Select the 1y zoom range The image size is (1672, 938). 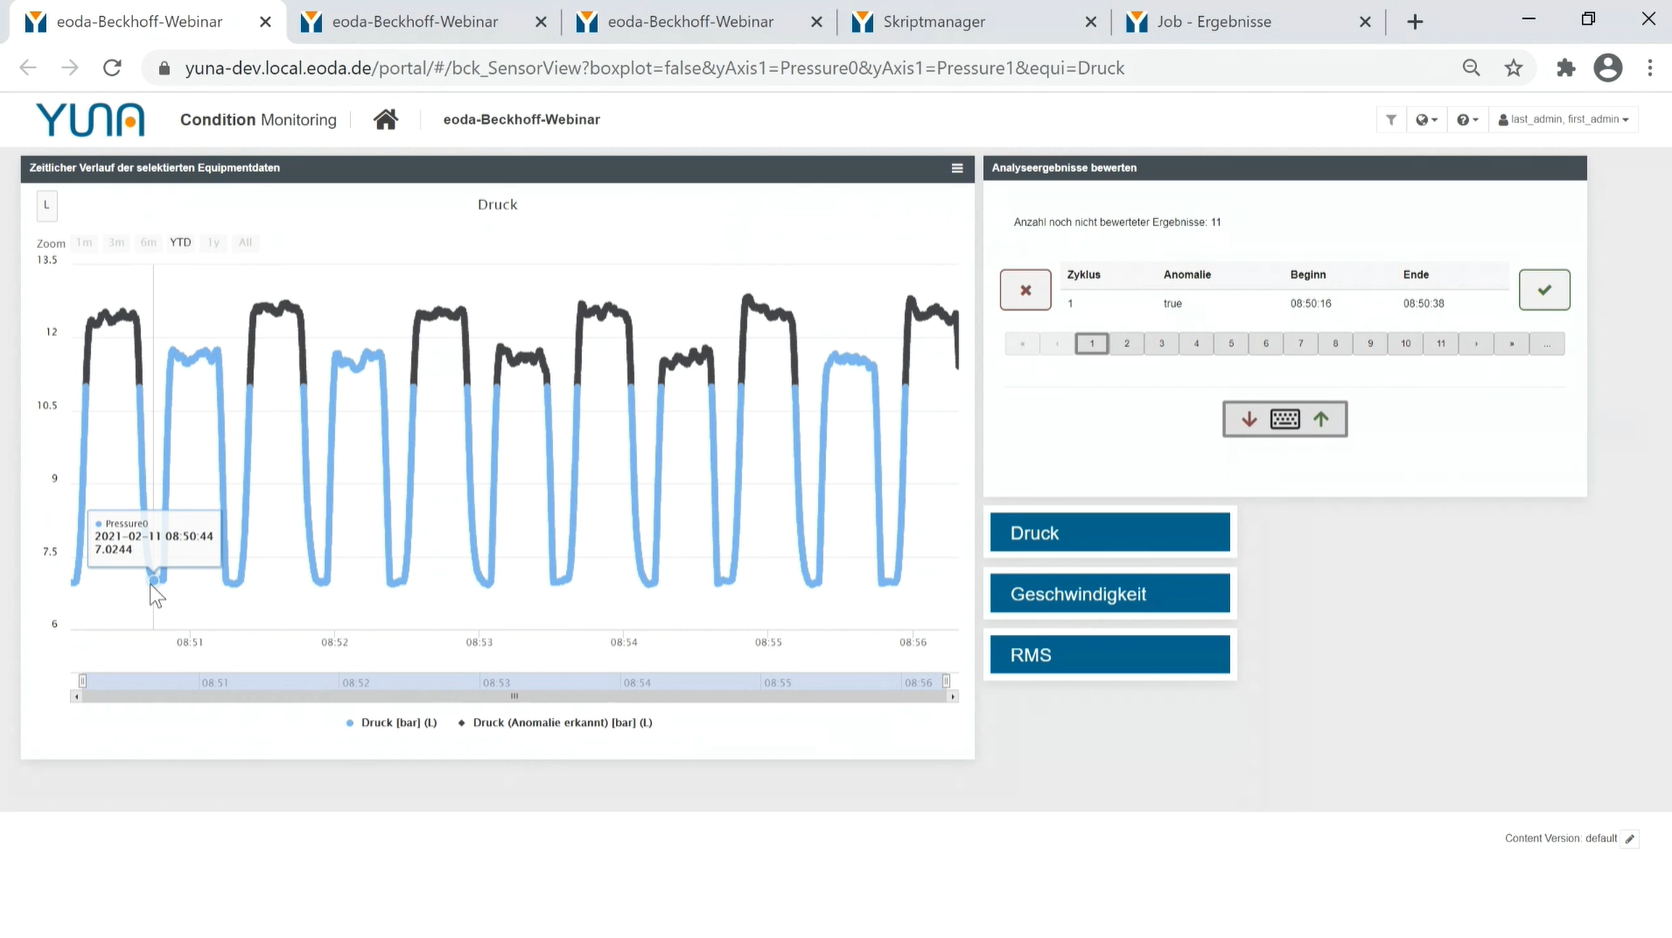[x=213, y=243]
